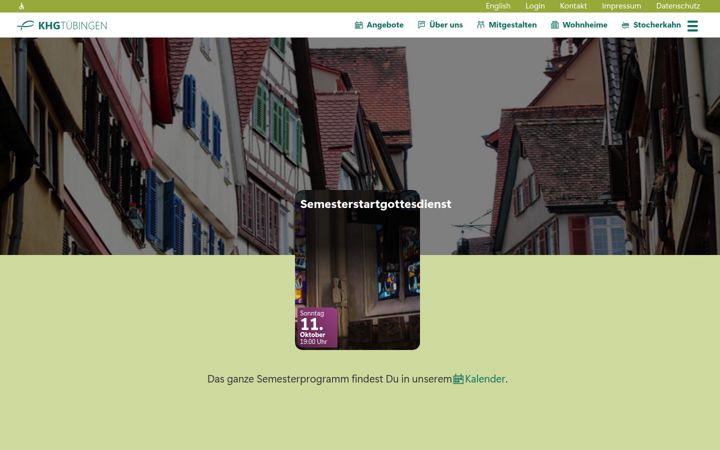Click the boat icon beside Stocherkahn

coord(625,25)
